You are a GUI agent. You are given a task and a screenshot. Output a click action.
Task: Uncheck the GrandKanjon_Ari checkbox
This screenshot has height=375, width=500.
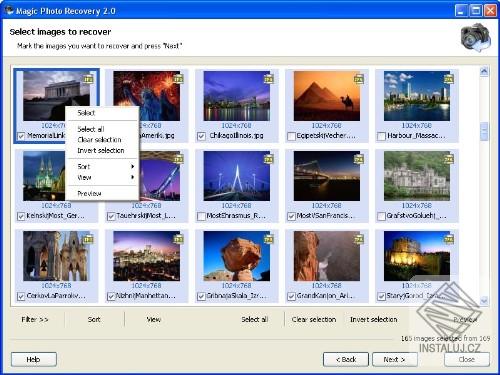(291, 296)
